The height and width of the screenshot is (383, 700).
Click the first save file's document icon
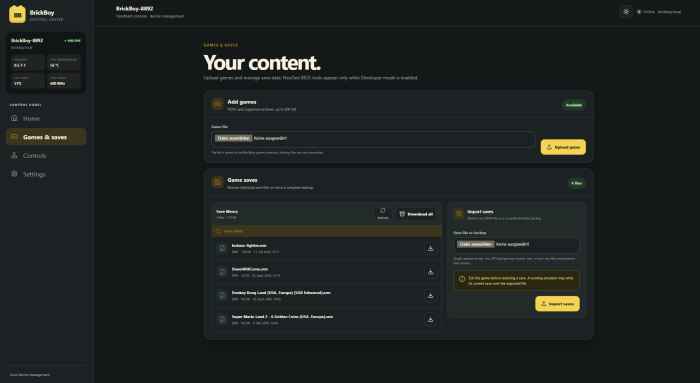coord(222,248)
